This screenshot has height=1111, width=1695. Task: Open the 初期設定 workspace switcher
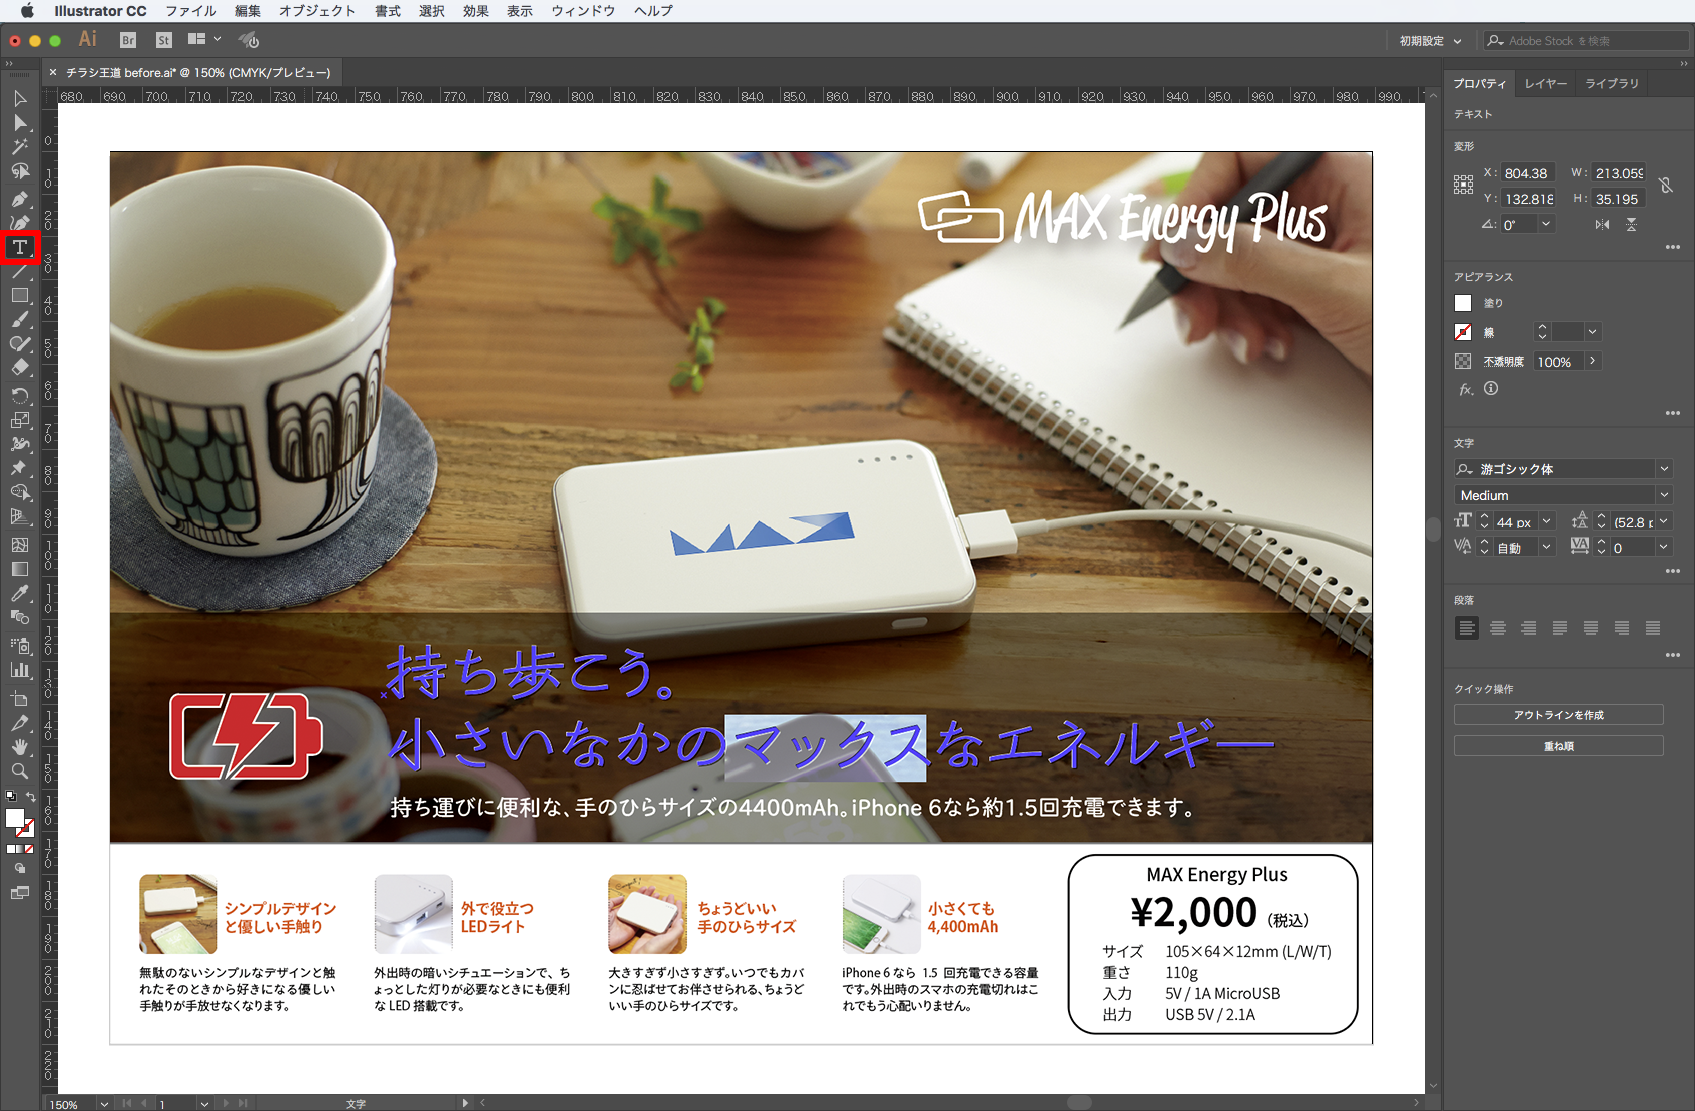(x=1430, y=41)
